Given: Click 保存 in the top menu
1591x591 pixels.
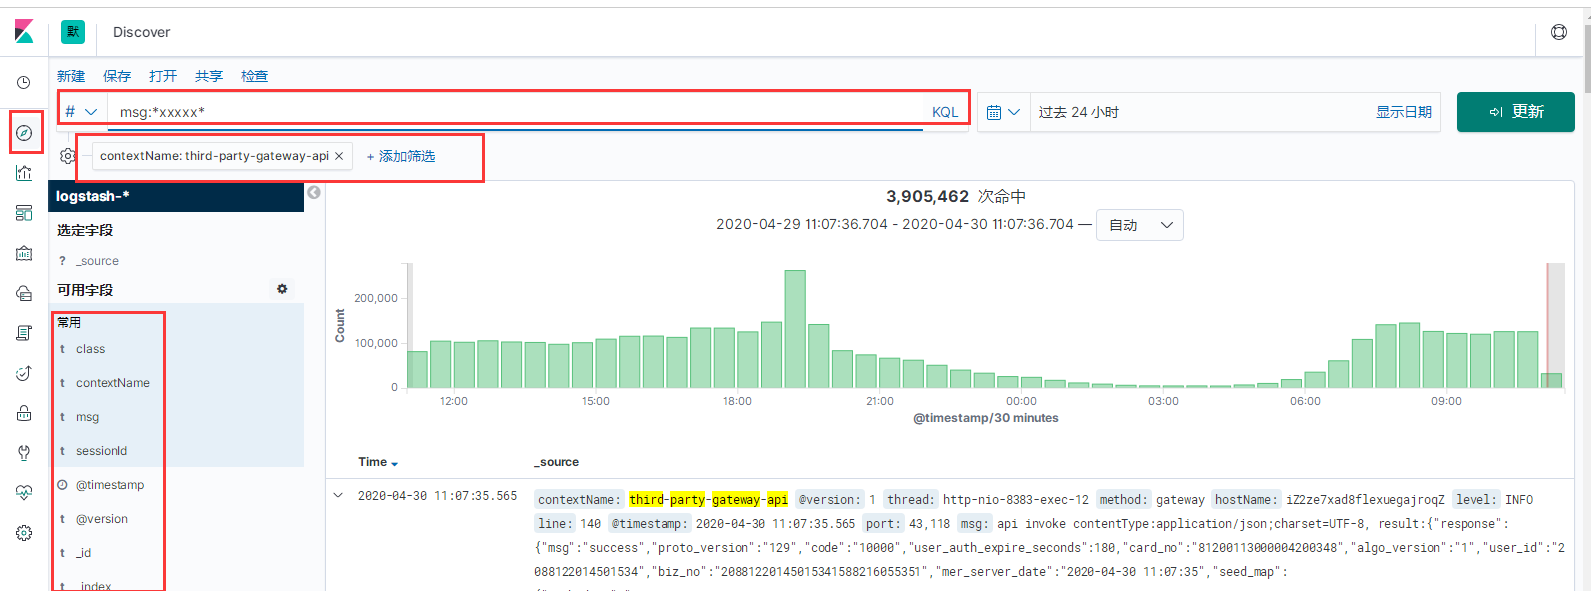Looking at the screenshot, I should [x=117, y=76].
